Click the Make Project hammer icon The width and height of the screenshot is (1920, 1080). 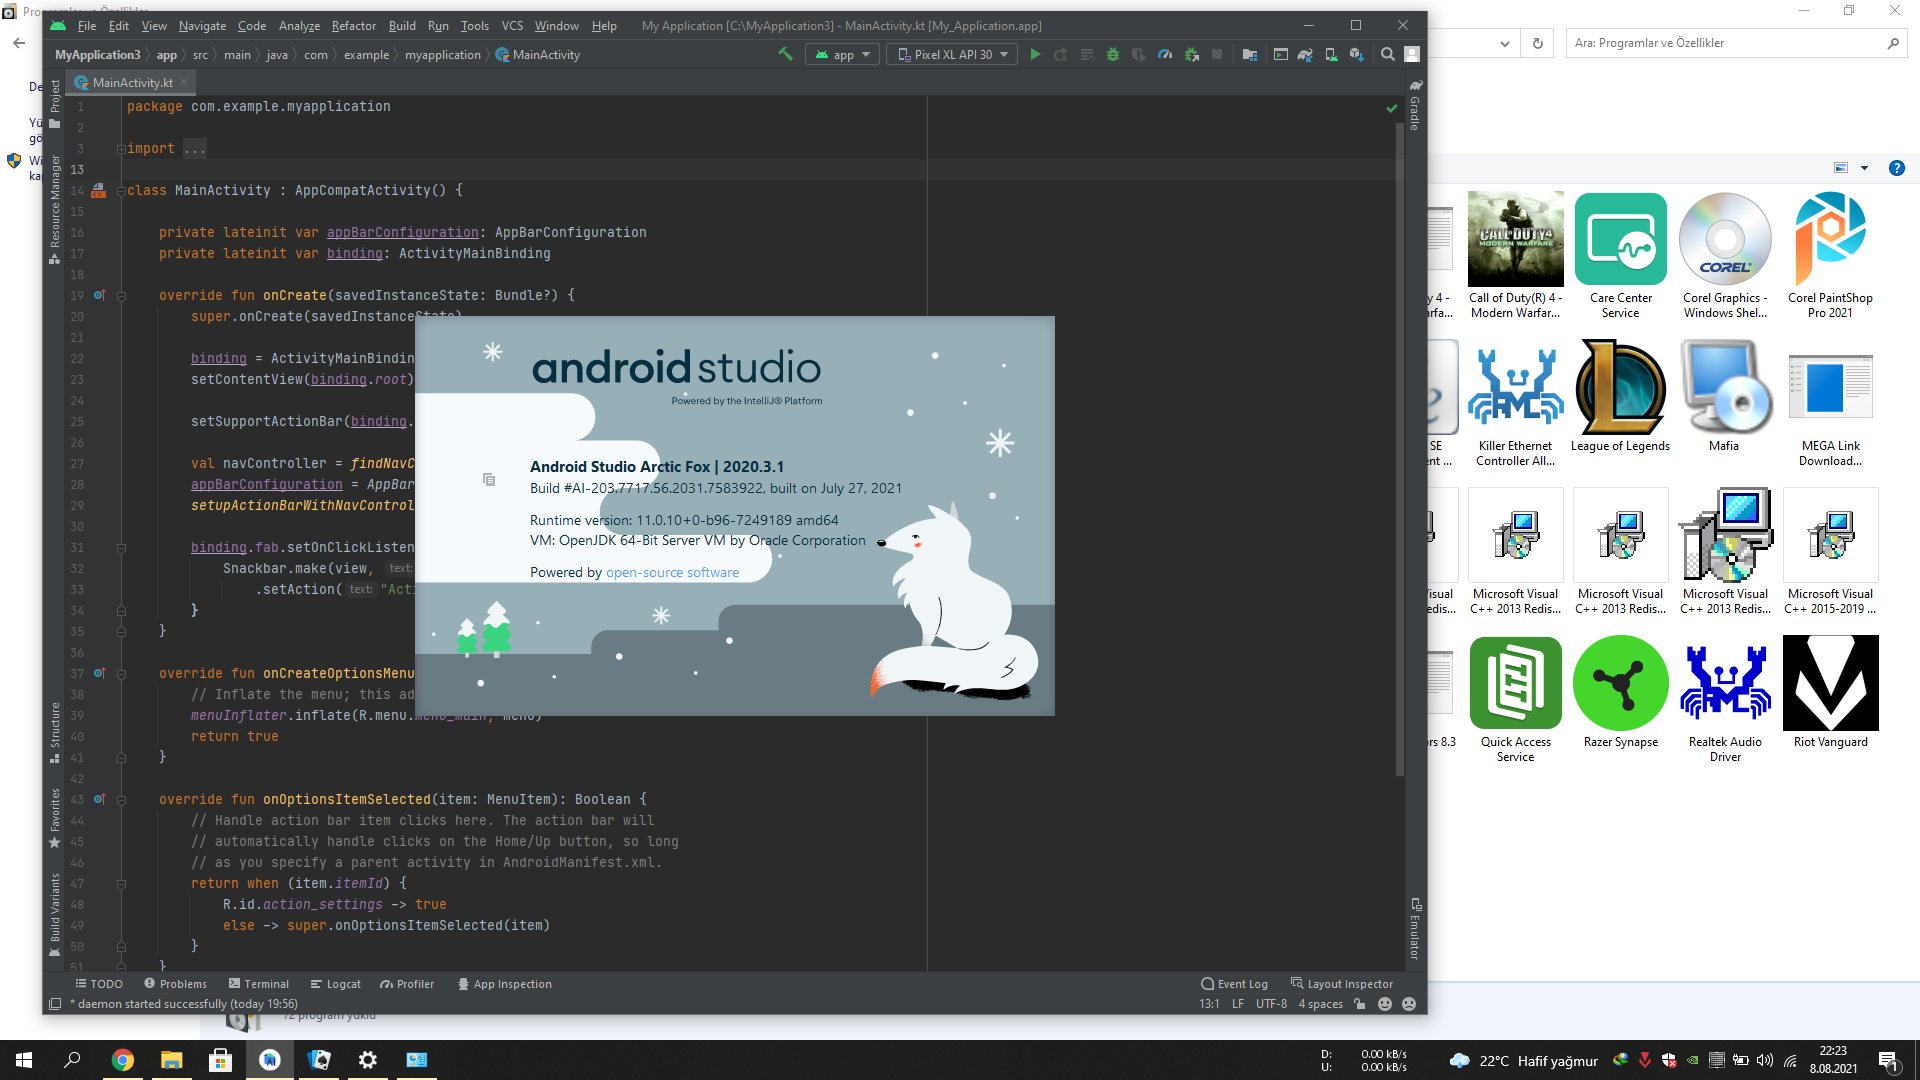785,54
